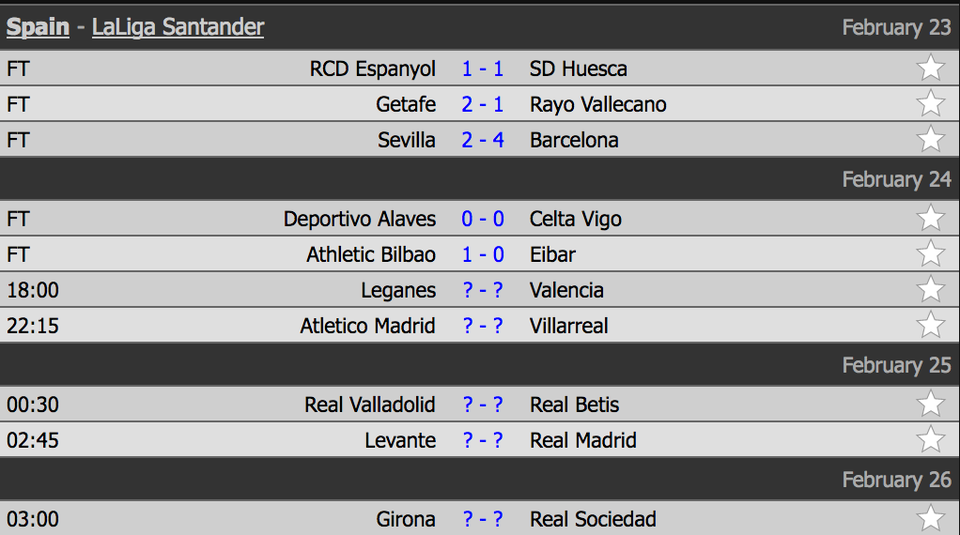Toggle favorite star for Deportivo Alaves match
The height and width of the screenshot is (535, 960).
930,218
